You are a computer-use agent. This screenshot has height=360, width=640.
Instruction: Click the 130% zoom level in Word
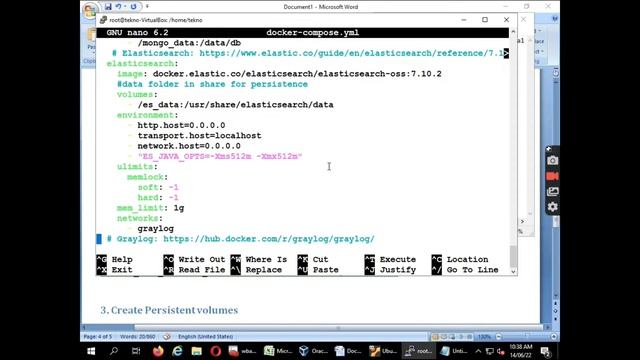(x=484, y=337)
